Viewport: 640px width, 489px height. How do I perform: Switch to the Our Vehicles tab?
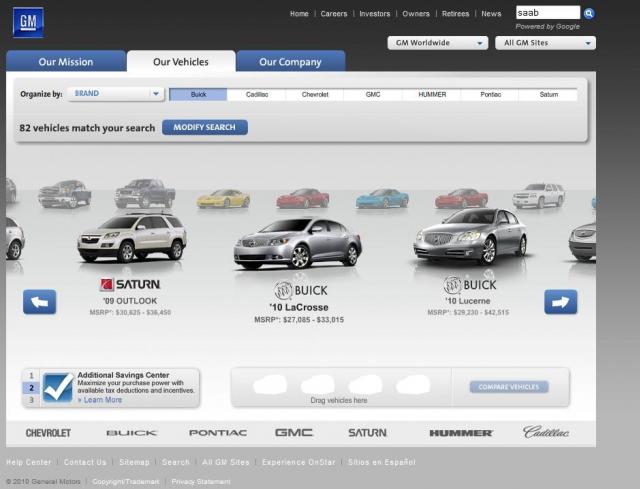pos(181,62)
